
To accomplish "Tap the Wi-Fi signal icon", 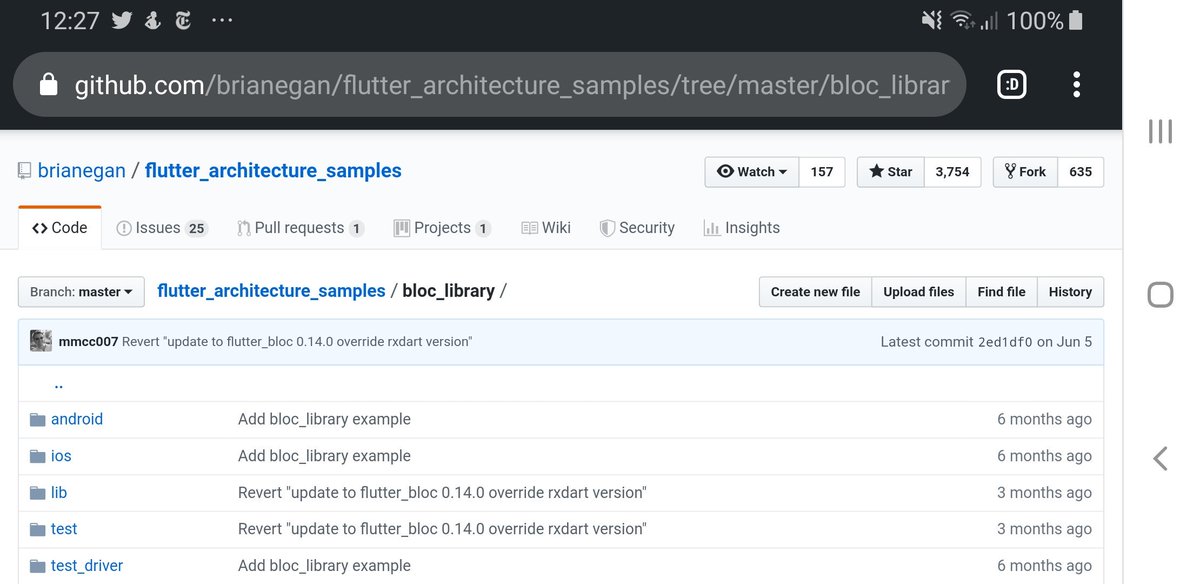I will [962, 20].
